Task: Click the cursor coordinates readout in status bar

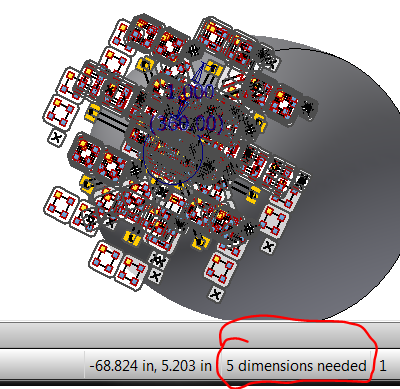Action: 150,366
